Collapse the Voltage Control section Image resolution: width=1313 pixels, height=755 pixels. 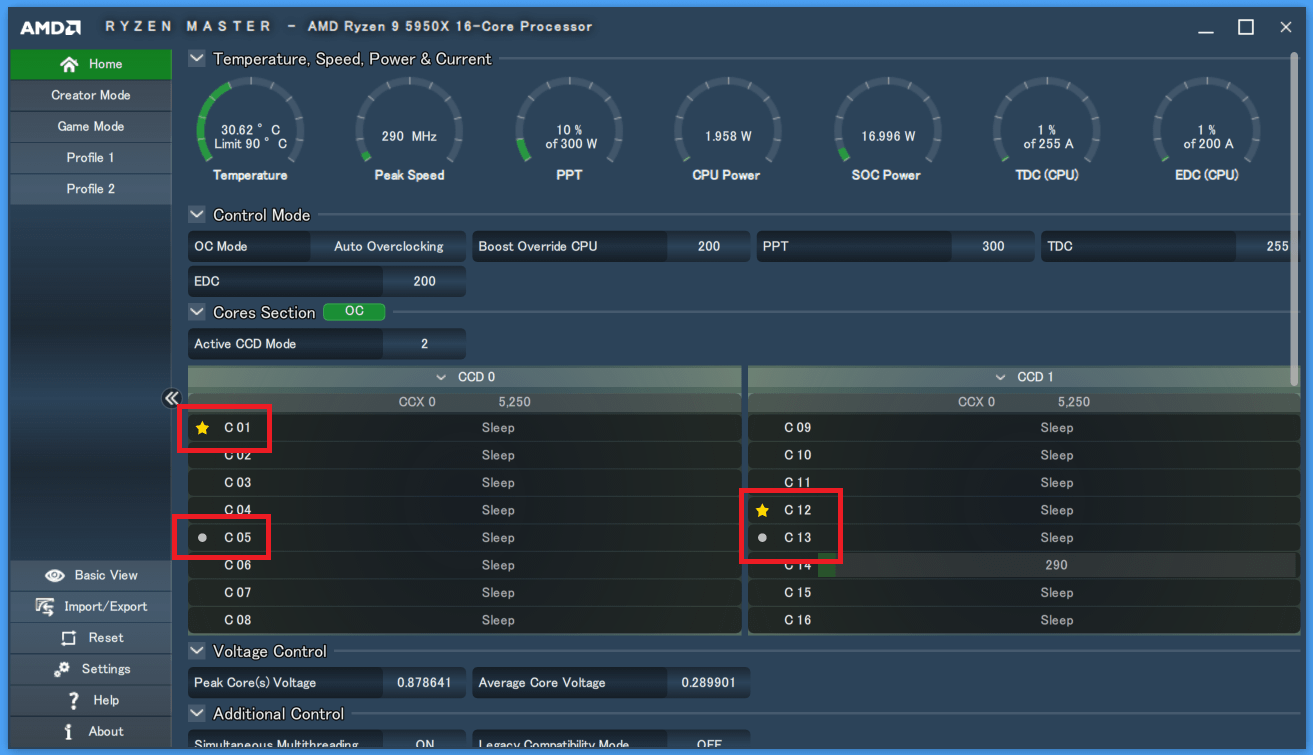pyautogui.click(x=197, y=651)
